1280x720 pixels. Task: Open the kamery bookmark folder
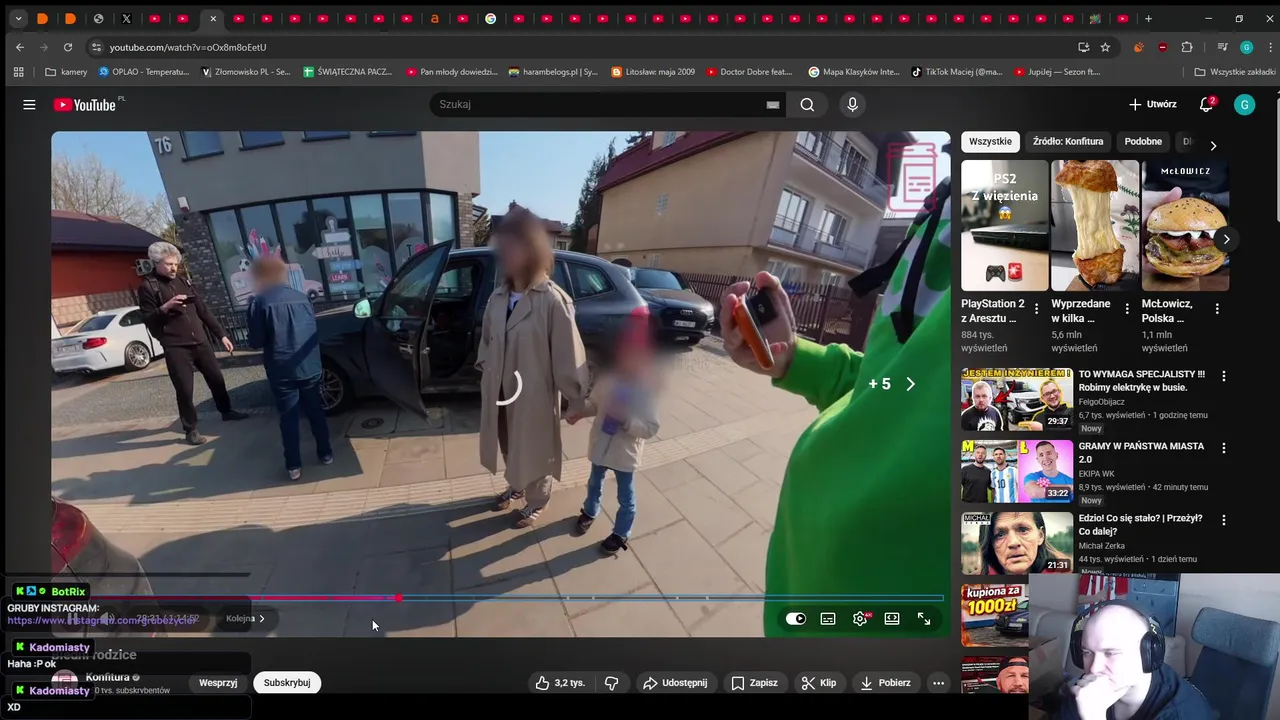66,72
